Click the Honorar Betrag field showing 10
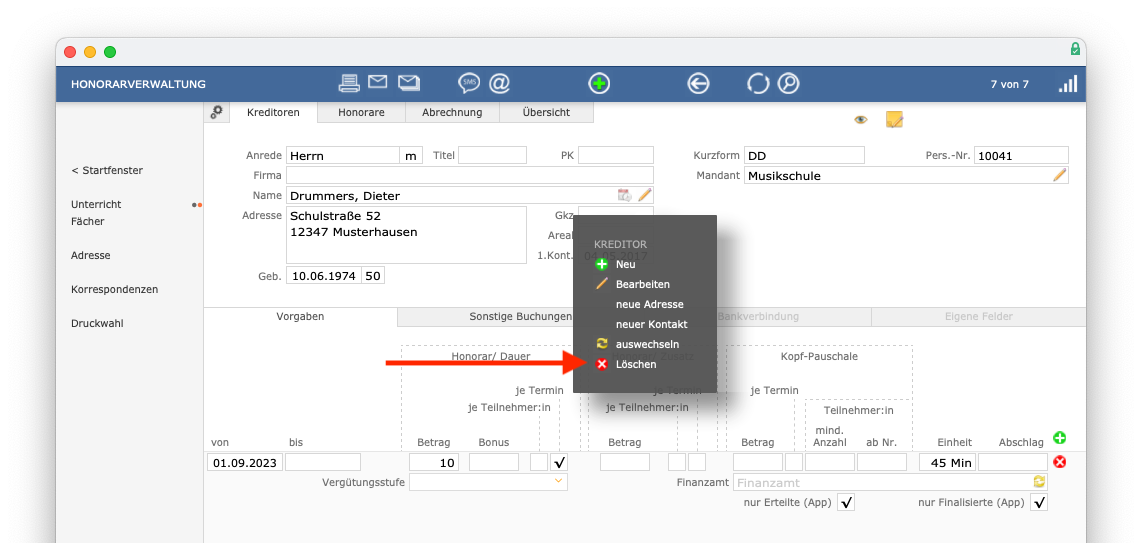 (x=434, y=462)
